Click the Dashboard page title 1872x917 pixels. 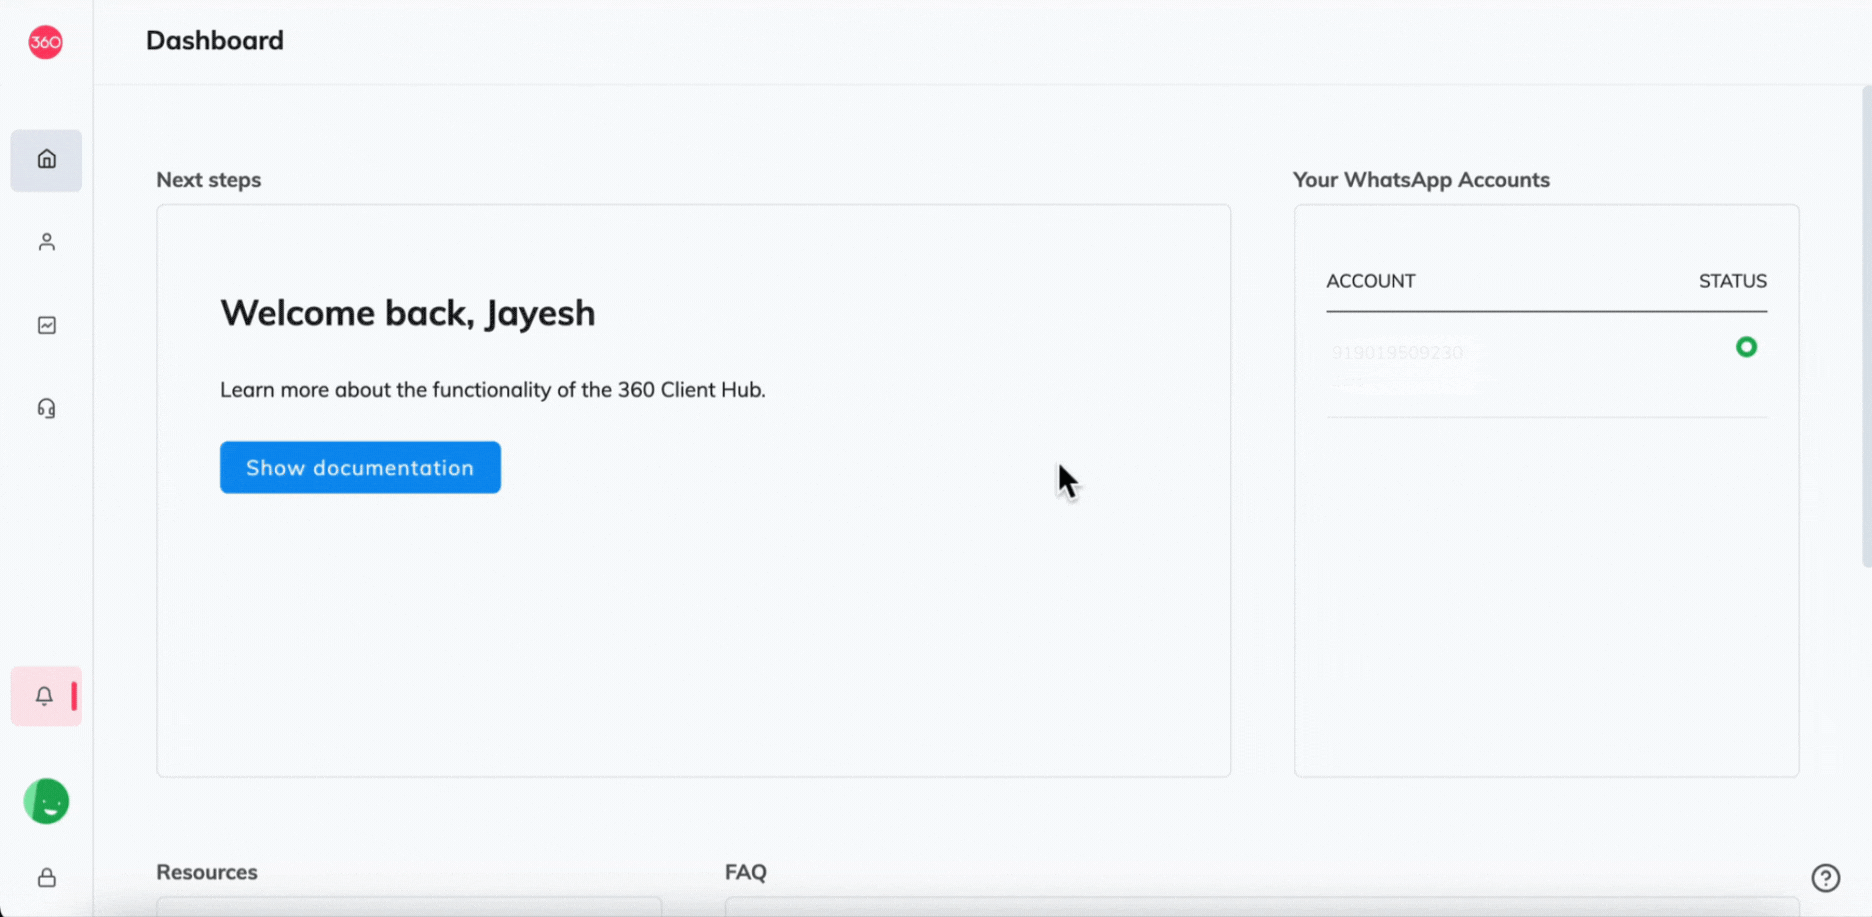coord(215,41)
